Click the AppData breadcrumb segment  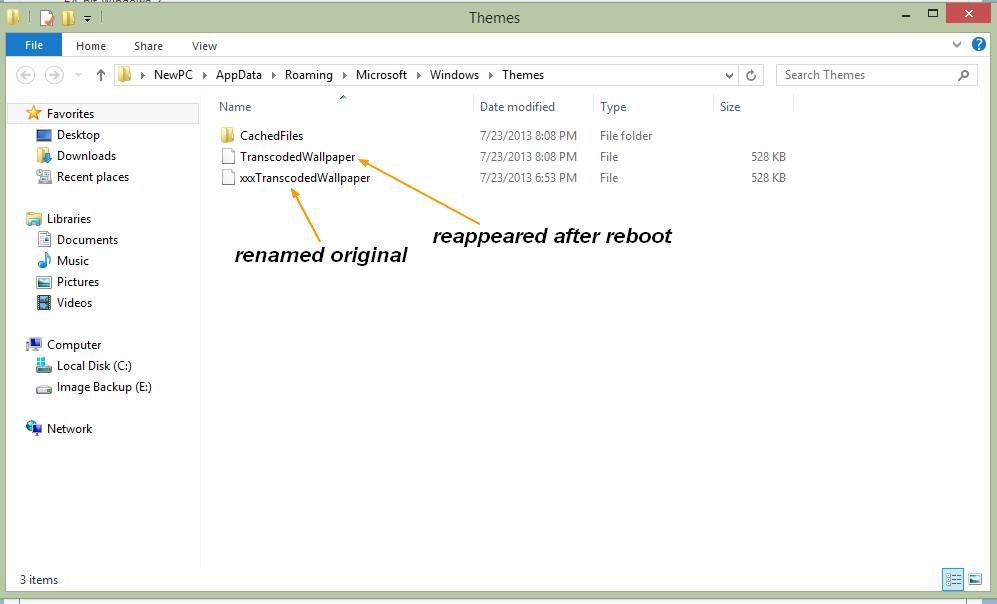click(x=238, y=75)
